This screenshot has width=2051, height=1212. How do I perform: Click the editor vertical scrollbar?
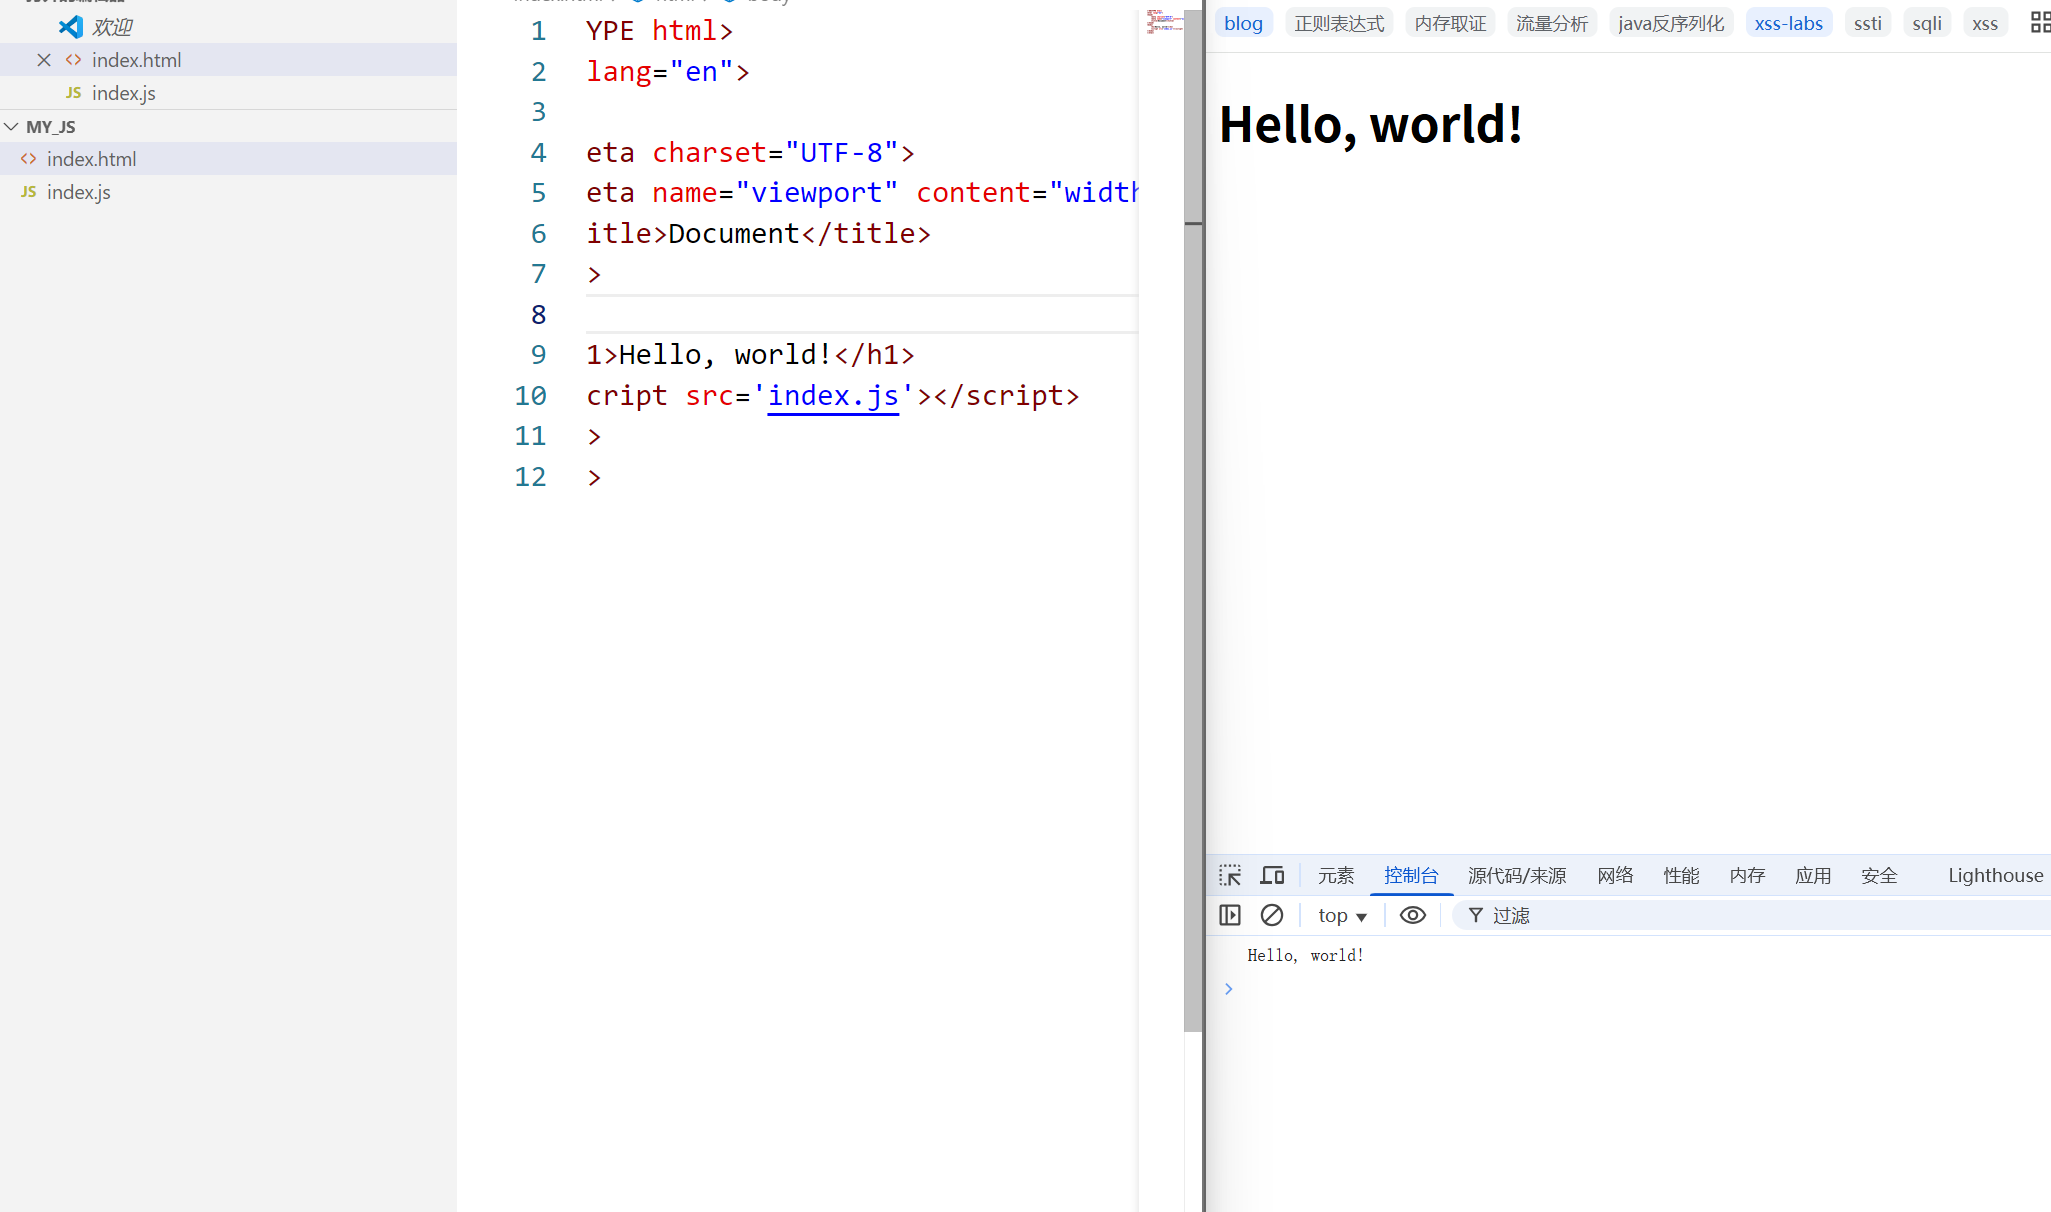coord(1193,520)
